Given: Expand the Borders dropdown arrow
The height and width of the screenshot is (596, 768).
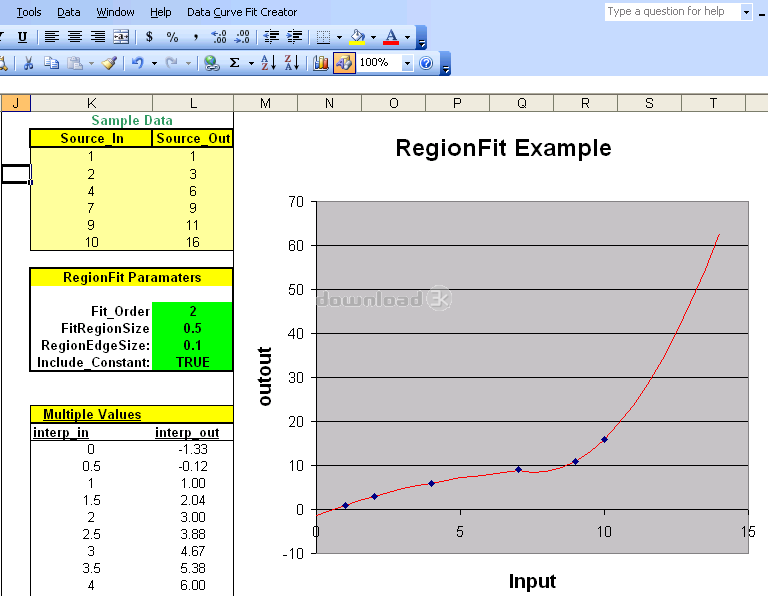Looking at the screenshot, I should pyautogui.click(x=339, y=37).
